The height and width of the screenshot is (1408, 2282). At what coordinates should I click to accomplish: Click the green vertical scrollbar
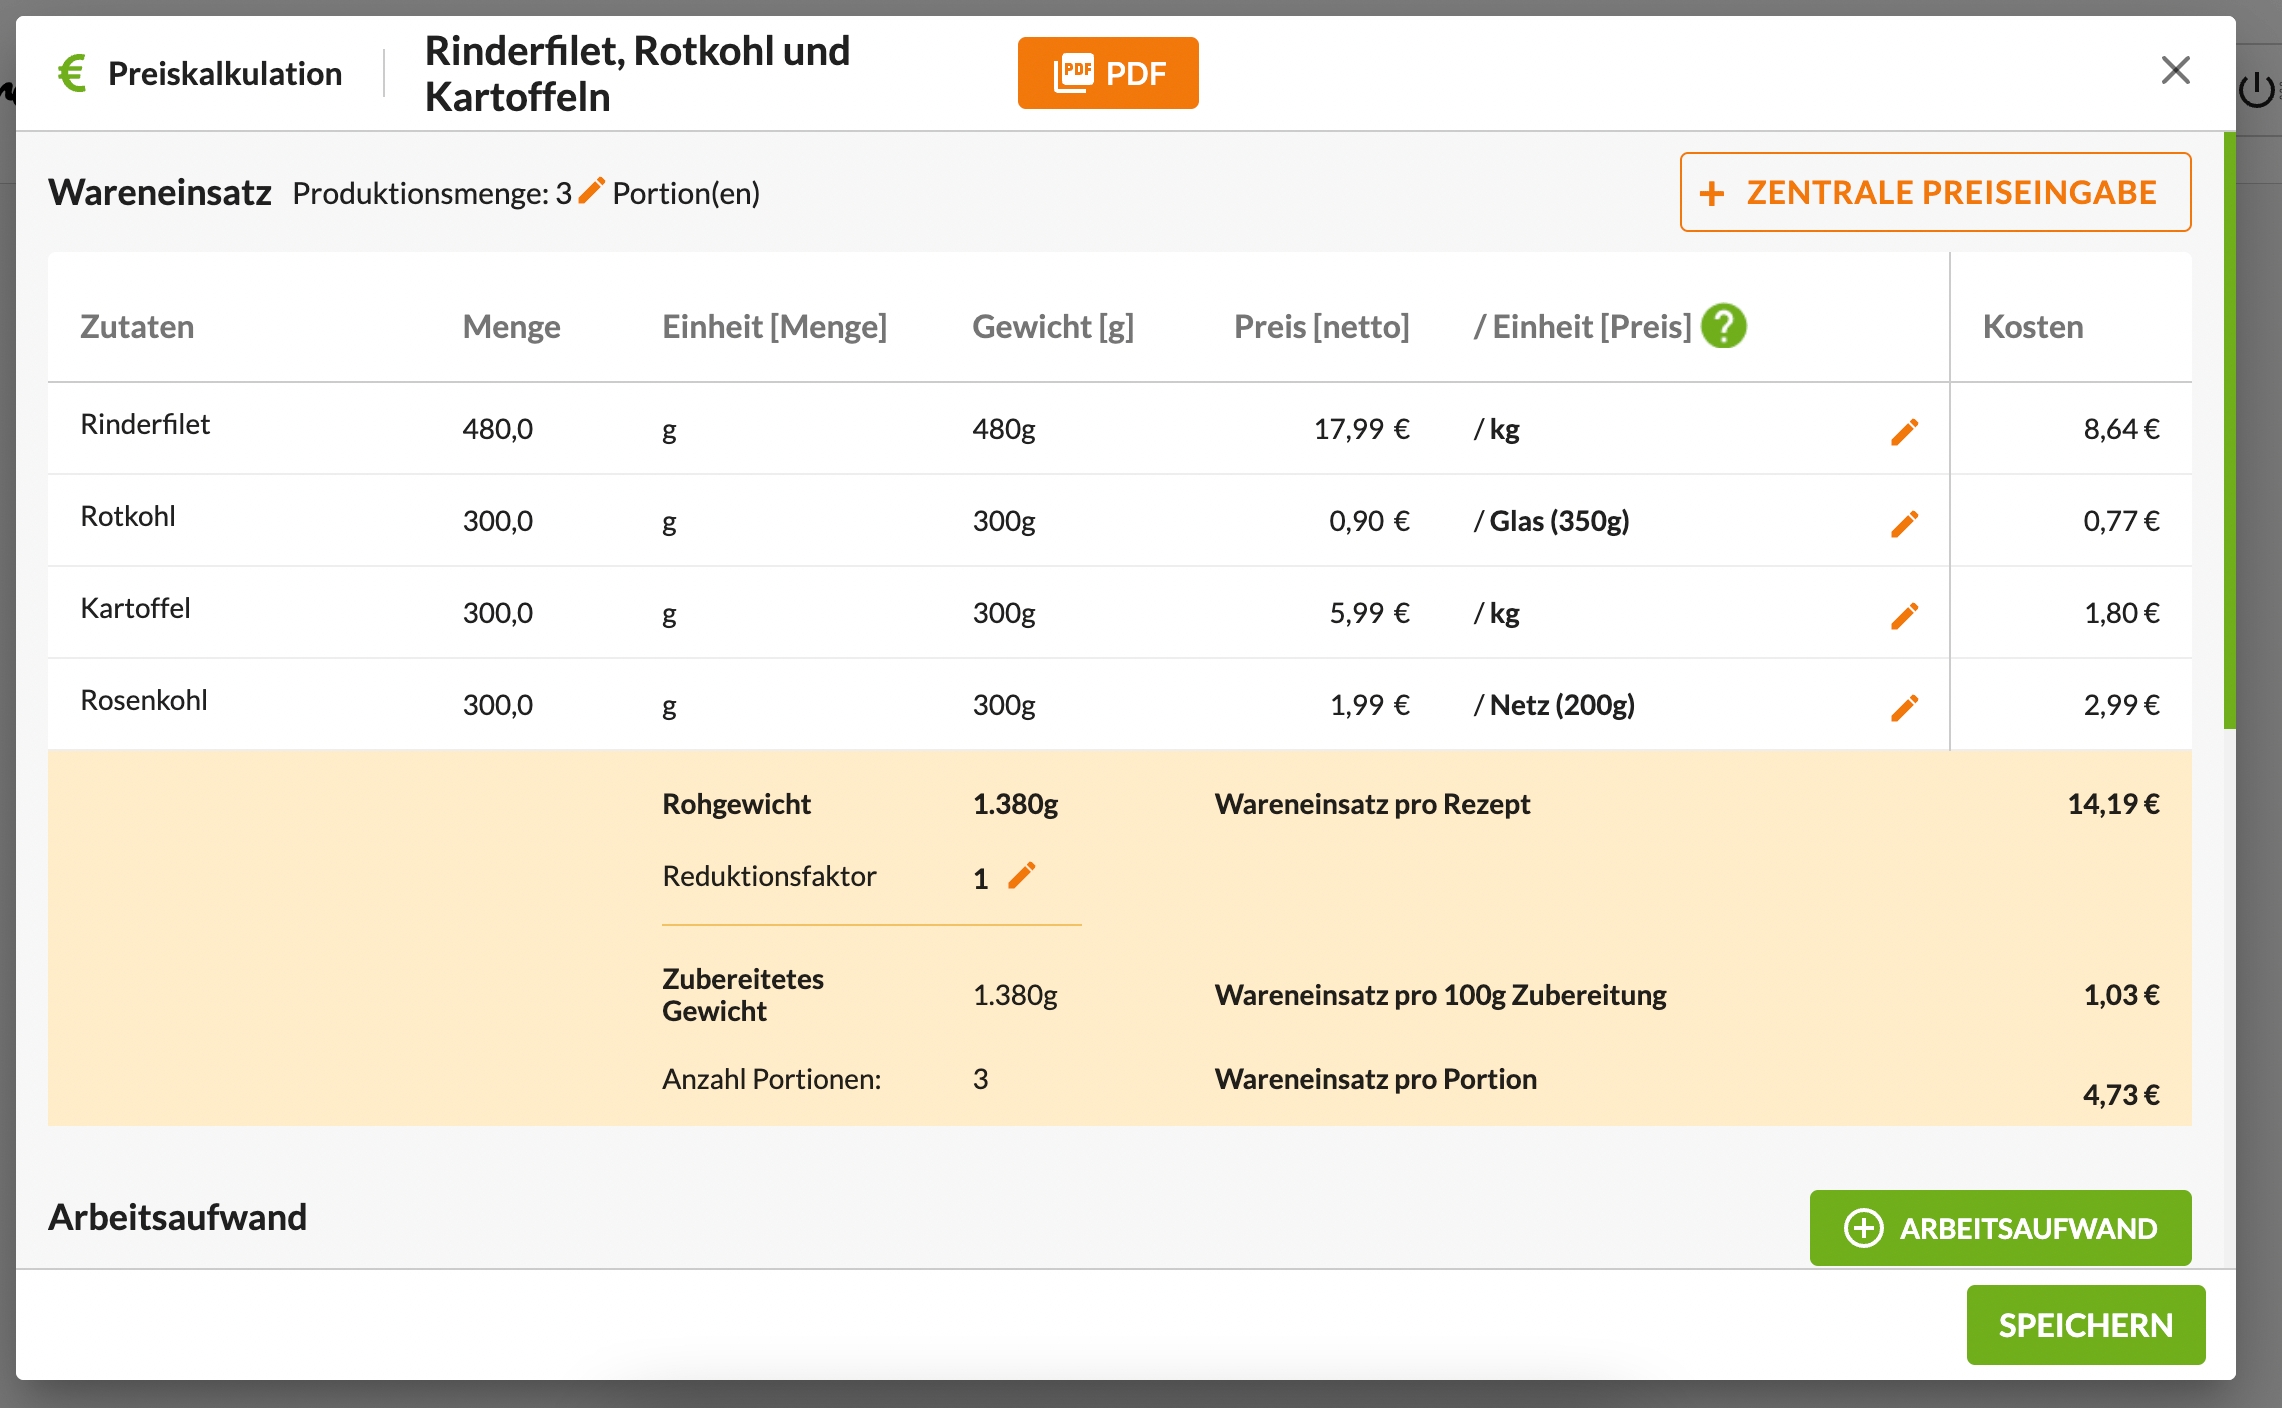pyautogui.click(x=2229, y=430)
